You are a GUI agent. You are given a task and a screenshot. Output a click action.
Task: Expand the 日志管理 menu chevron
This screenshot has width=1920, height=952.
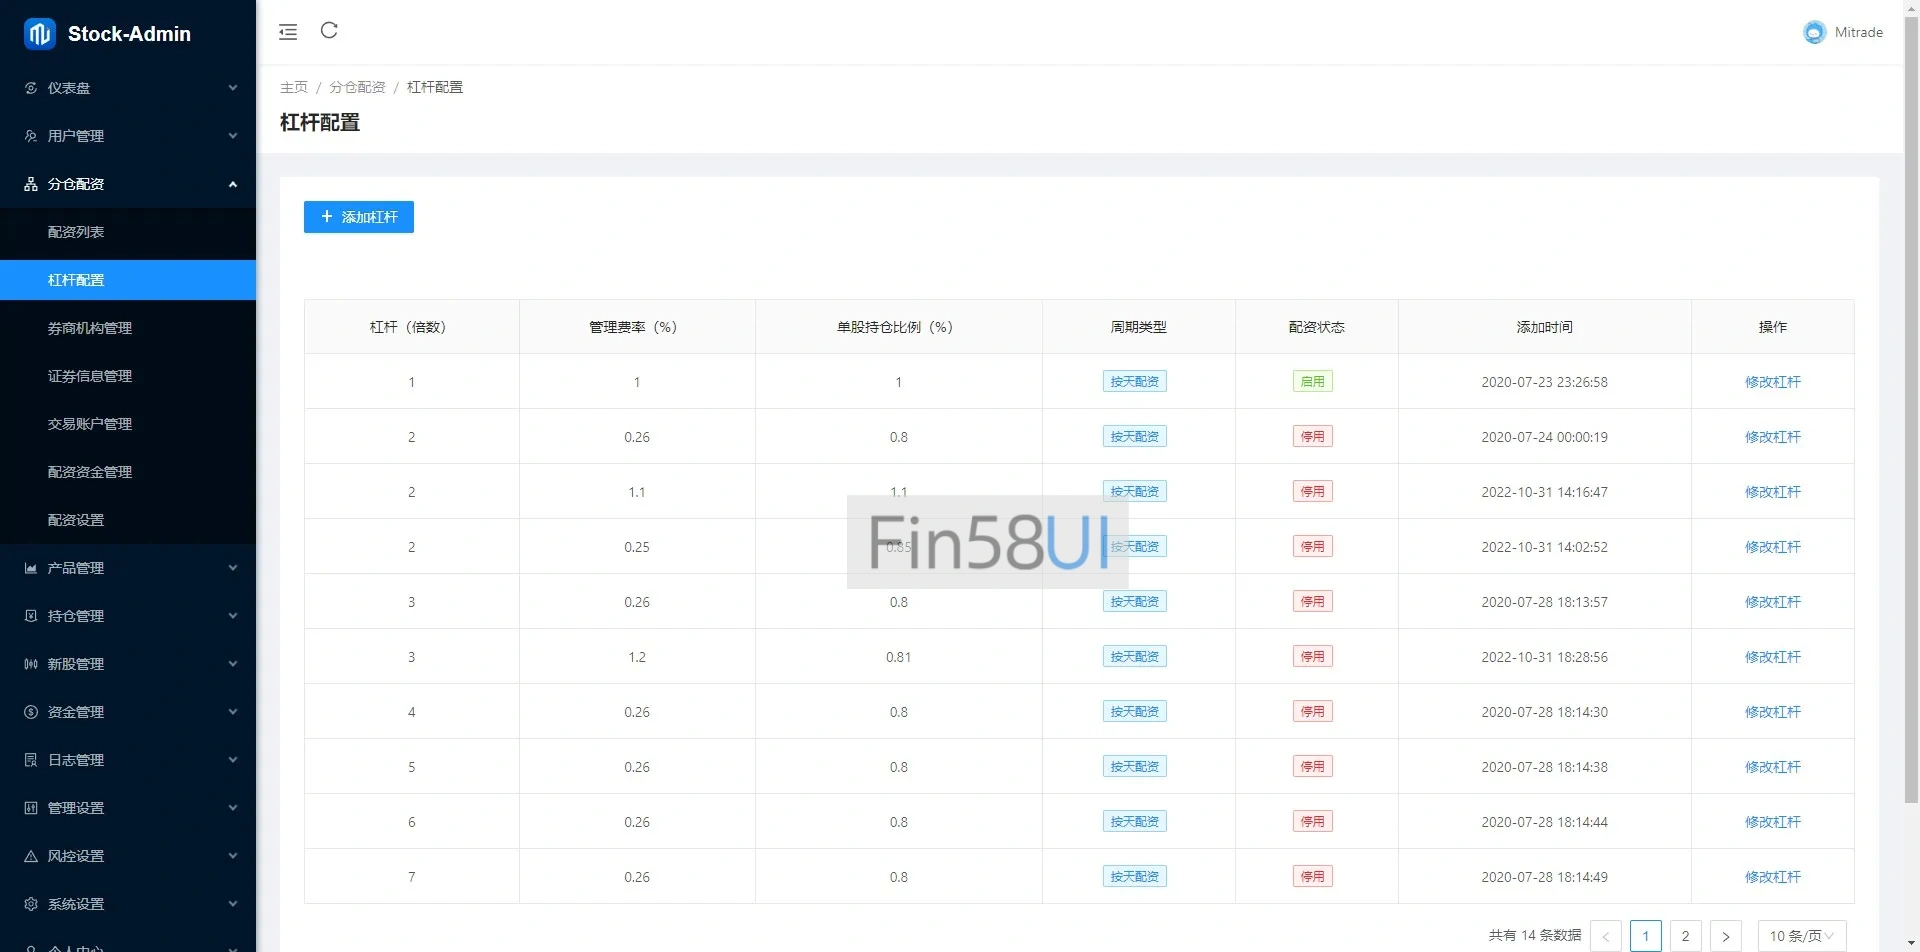click(x=233, y=760)
